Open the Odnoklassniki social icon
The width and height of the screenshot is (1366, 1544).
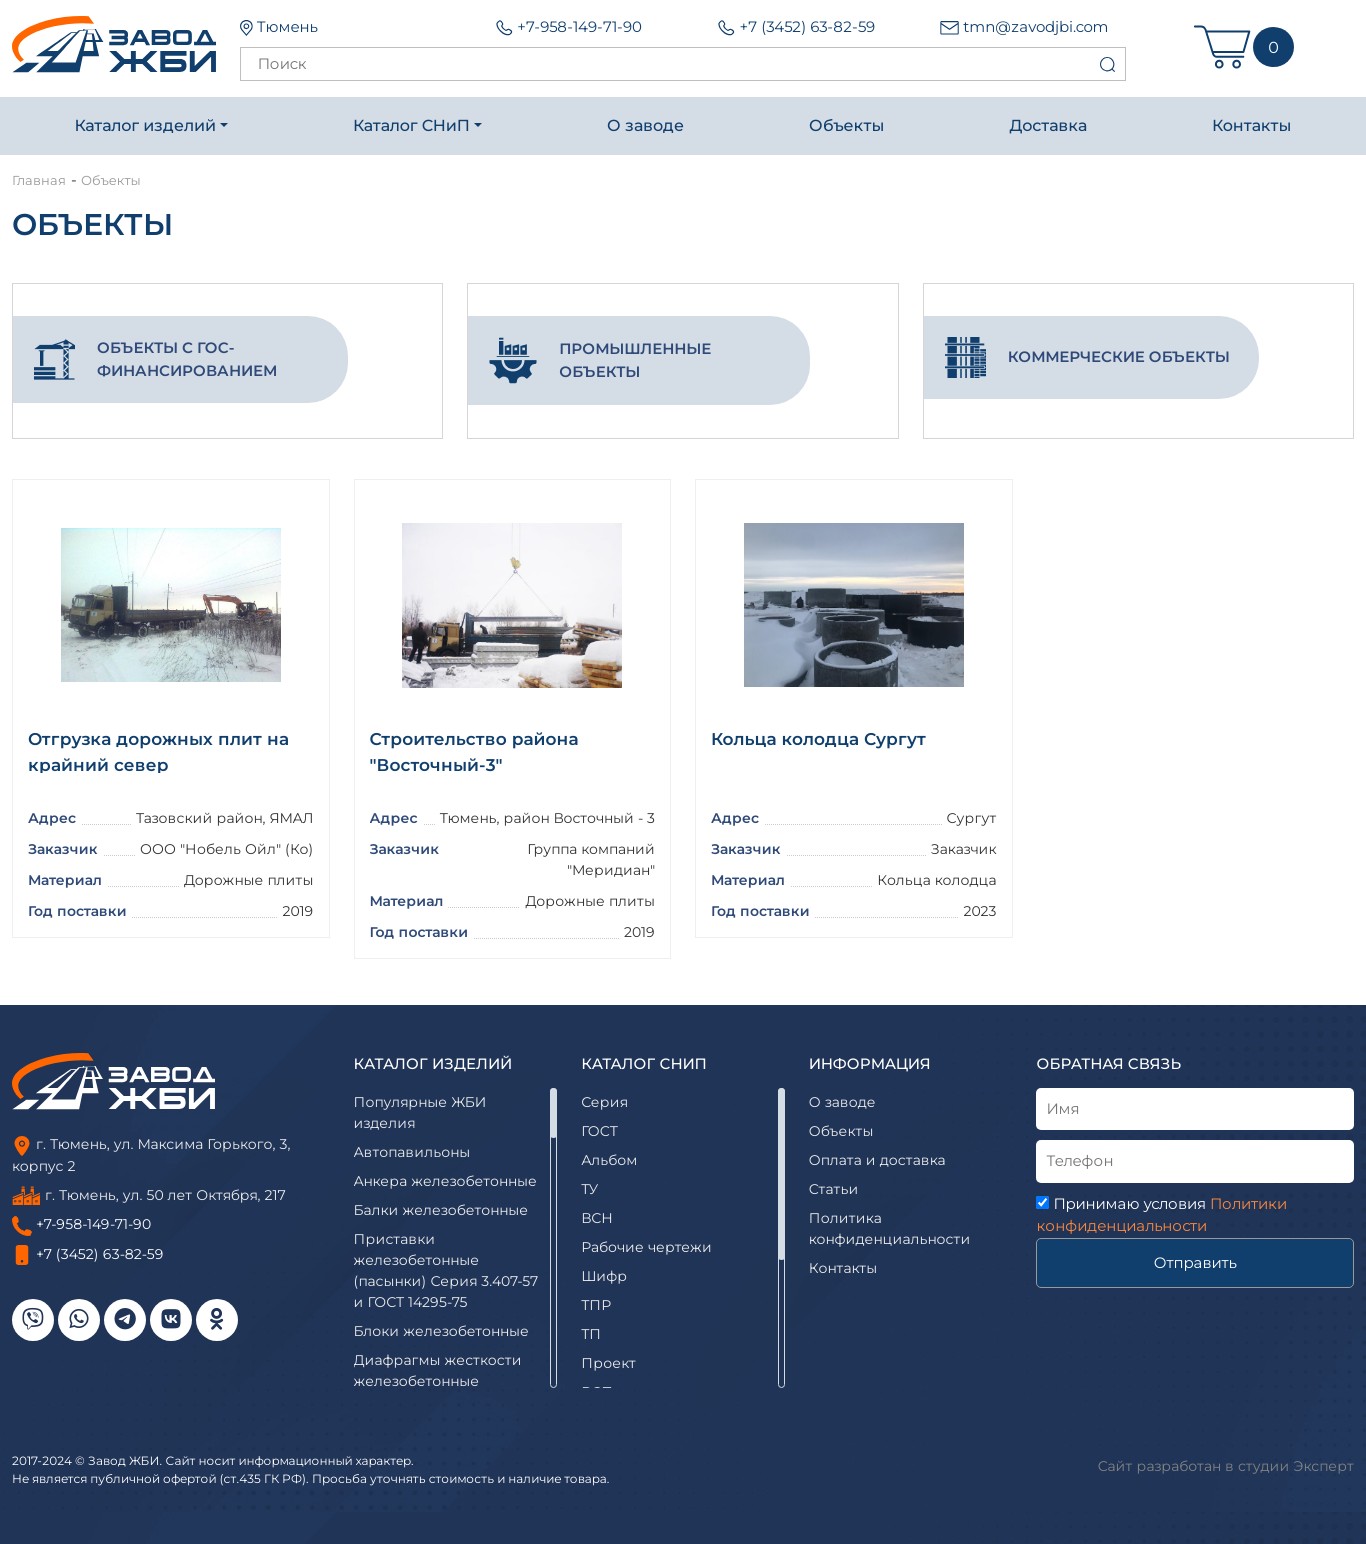(217, 1320)
